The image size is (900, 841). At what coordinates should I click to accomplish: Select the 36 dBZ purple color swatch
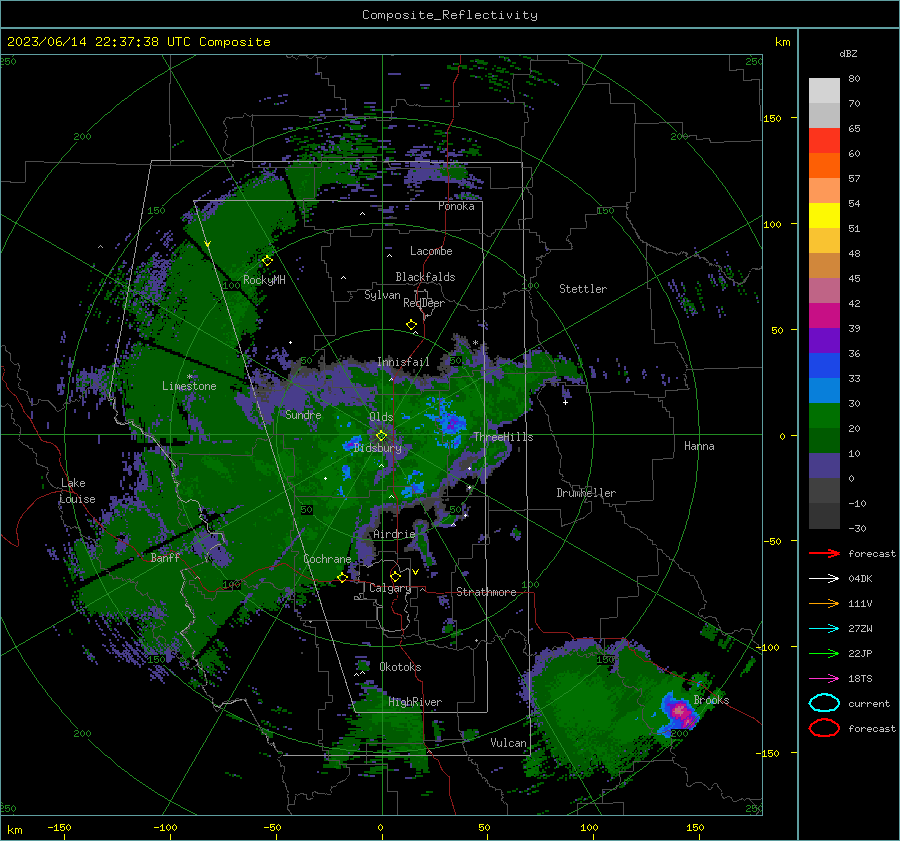tap(824, 340)
